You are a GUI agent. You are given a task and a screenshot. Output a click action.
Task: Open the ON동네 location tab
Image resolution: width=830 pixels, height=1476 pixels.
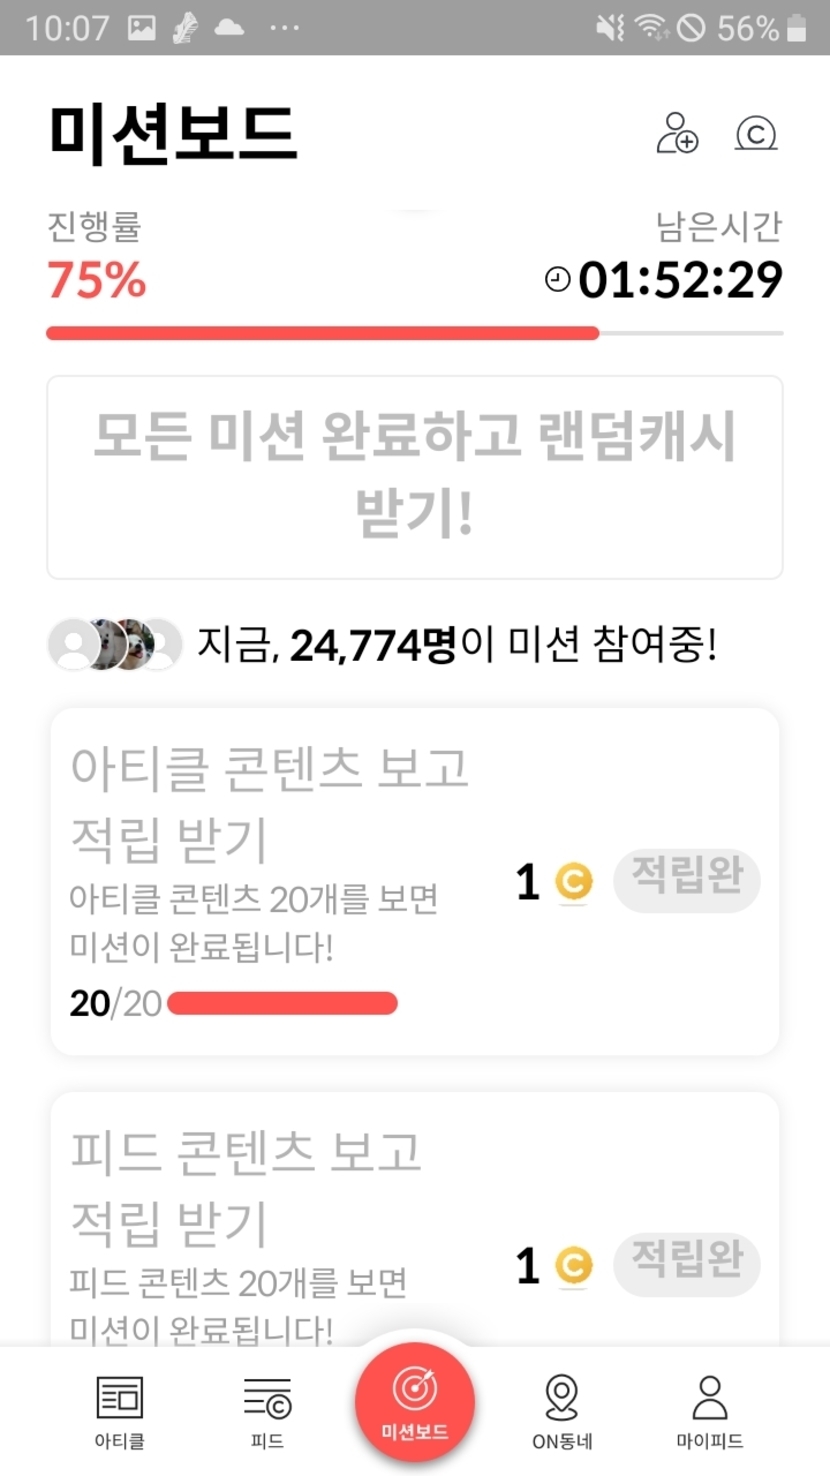coord(562,1411)
